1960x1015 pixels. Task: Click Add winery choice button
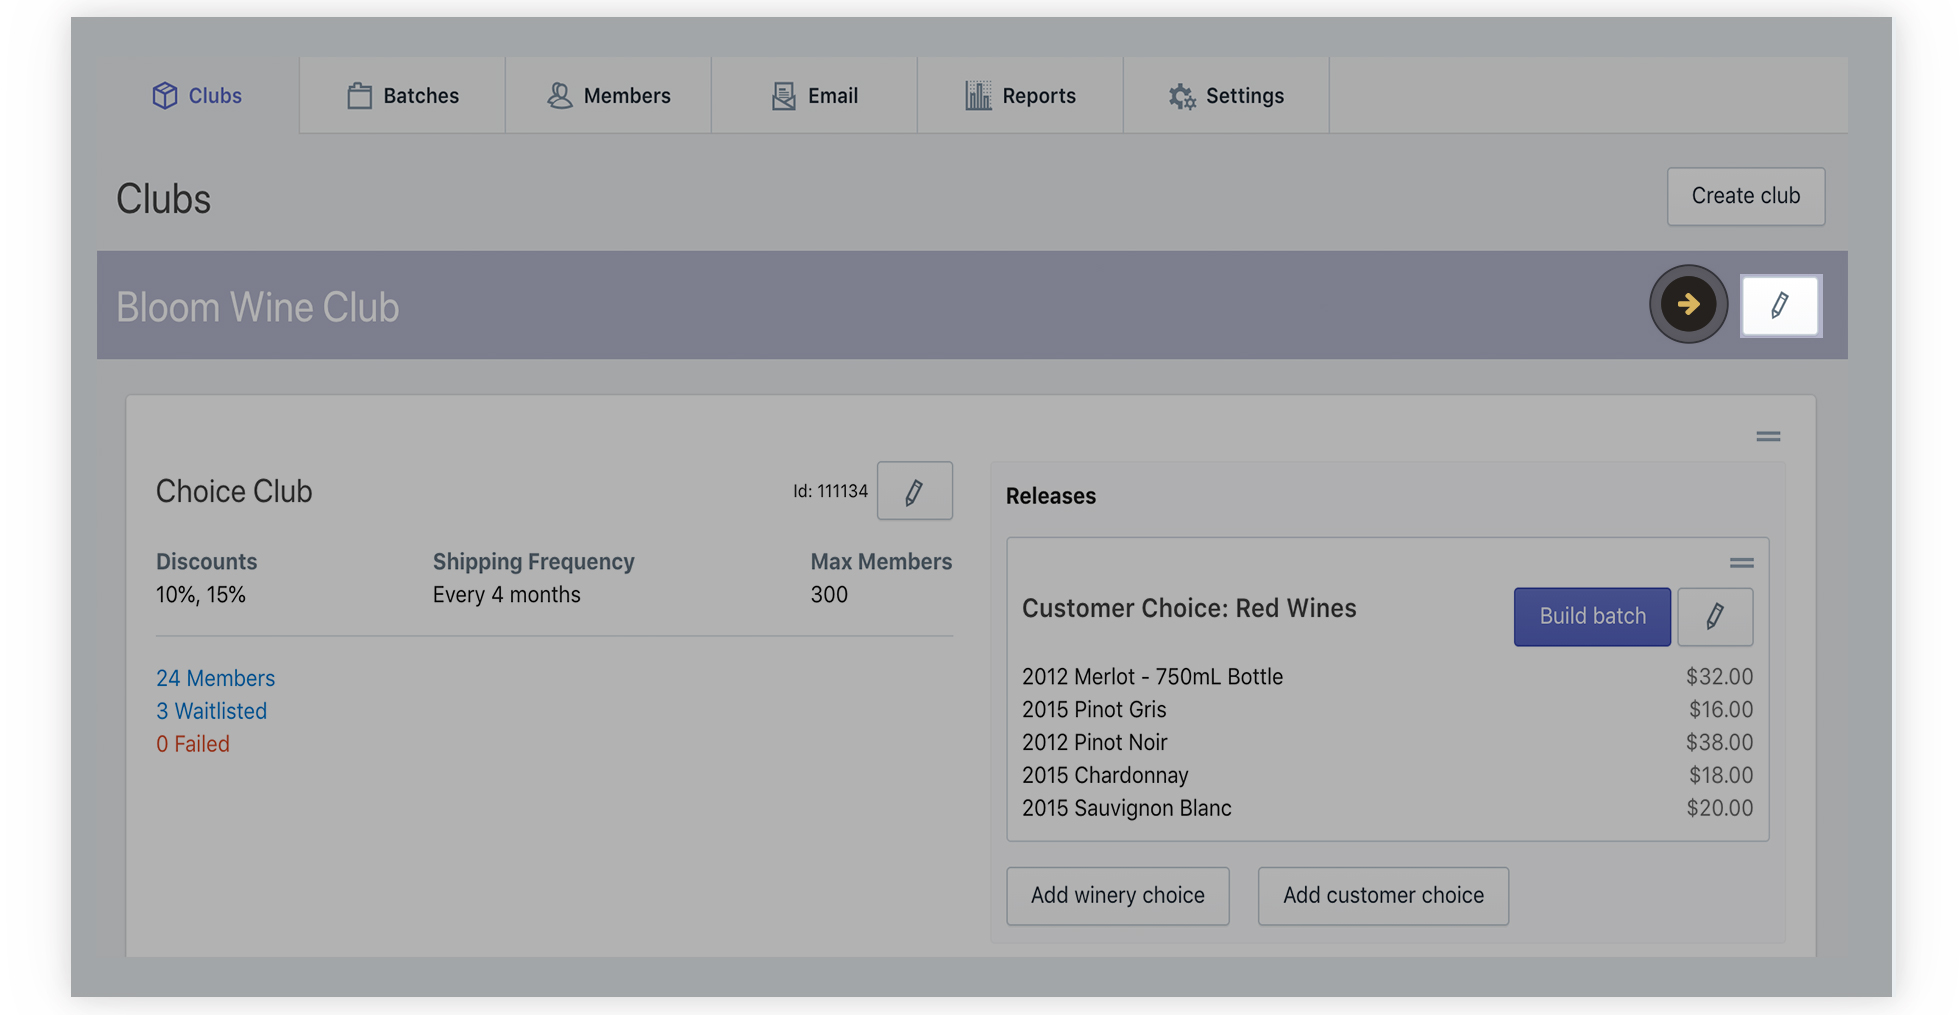1117,895
